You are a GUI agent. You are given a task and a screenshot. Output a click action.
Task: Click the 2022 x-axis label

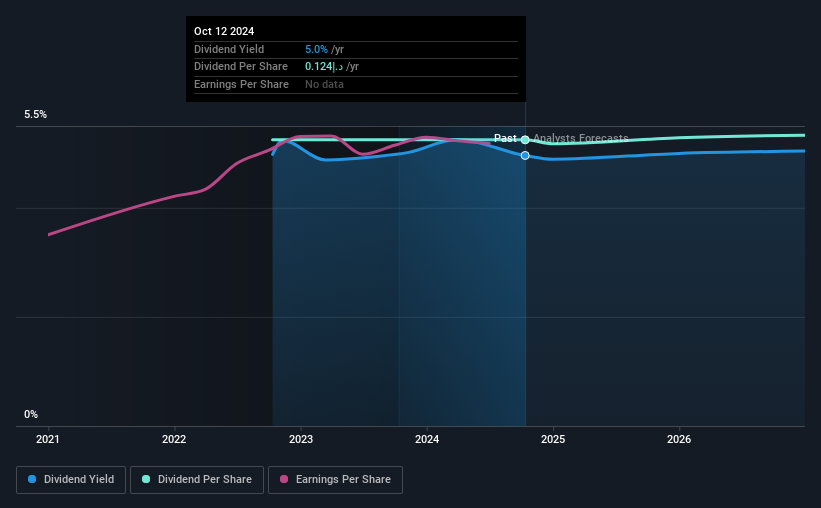174,439
